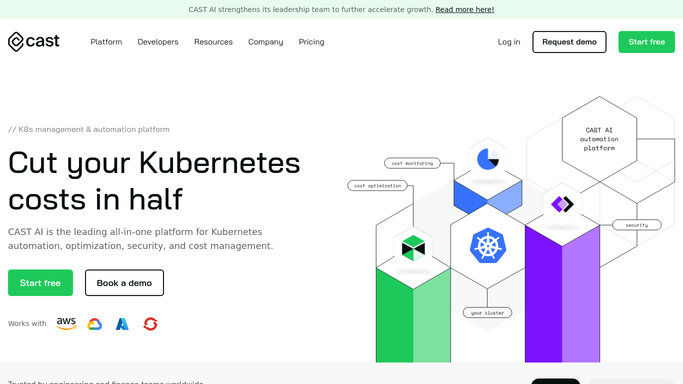
Task: Go to the Pricing page
Action: pyautogui.click(x=311, y=42)
